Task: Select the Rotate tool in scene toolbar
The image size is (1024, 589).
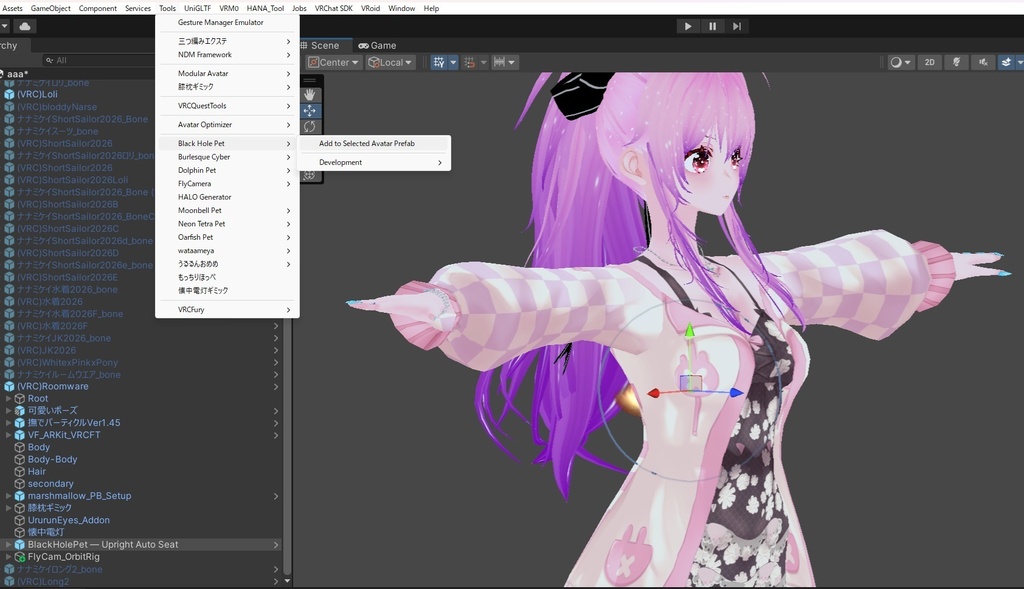Action: pyautogui.click(x=310, y=127)
